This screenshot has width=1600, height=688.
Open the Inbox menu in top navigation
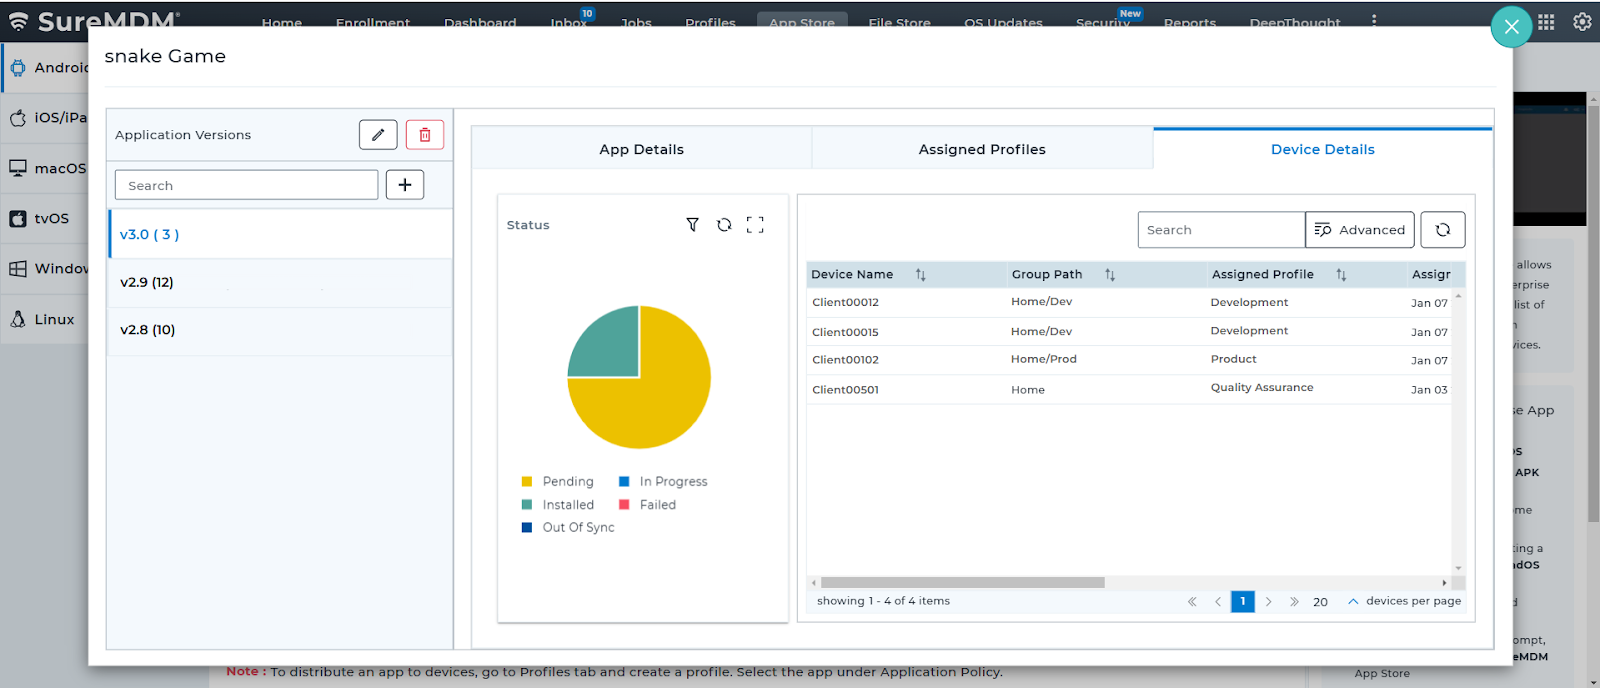[x=569, y=21]
